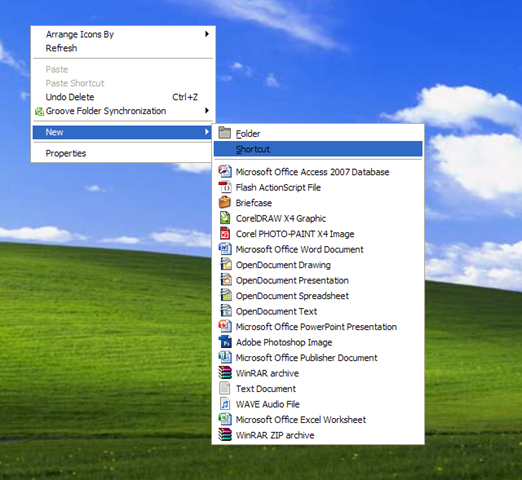Click the CorelDRAW X4 Graphic icon

[x=225, y=218]
